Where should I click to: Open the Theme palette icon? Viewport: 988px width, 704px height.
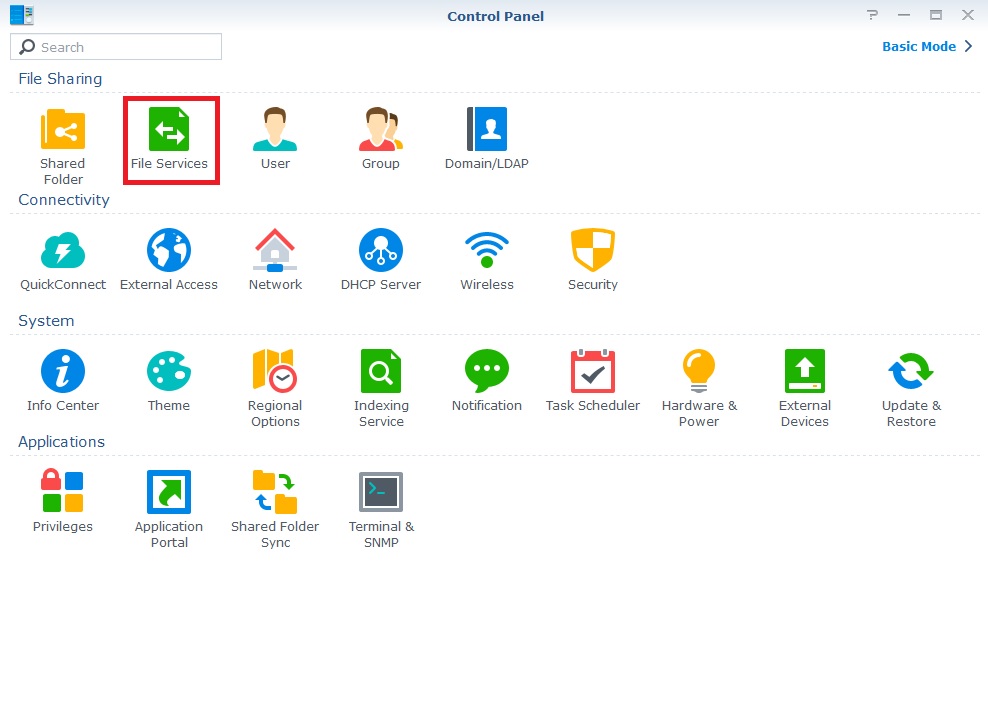click(x=169, y=372)
